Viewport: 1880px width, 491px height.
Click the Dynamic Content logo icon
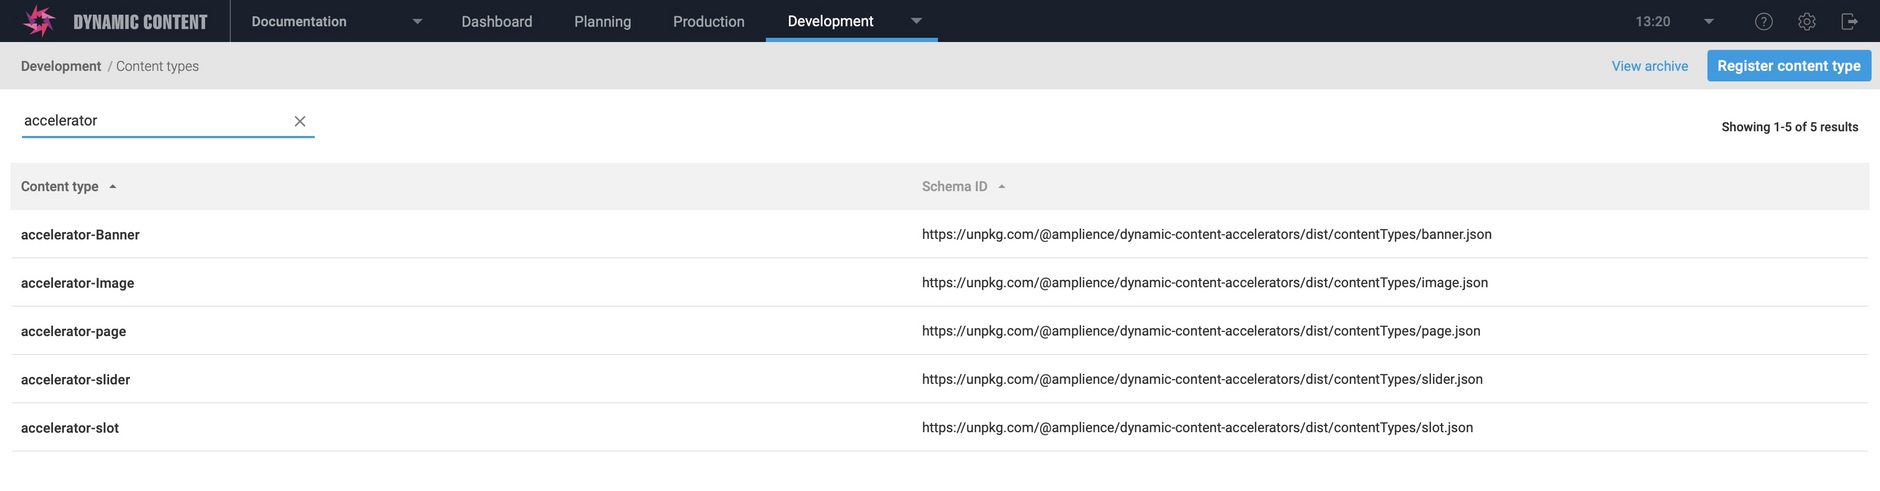[39, 20]
